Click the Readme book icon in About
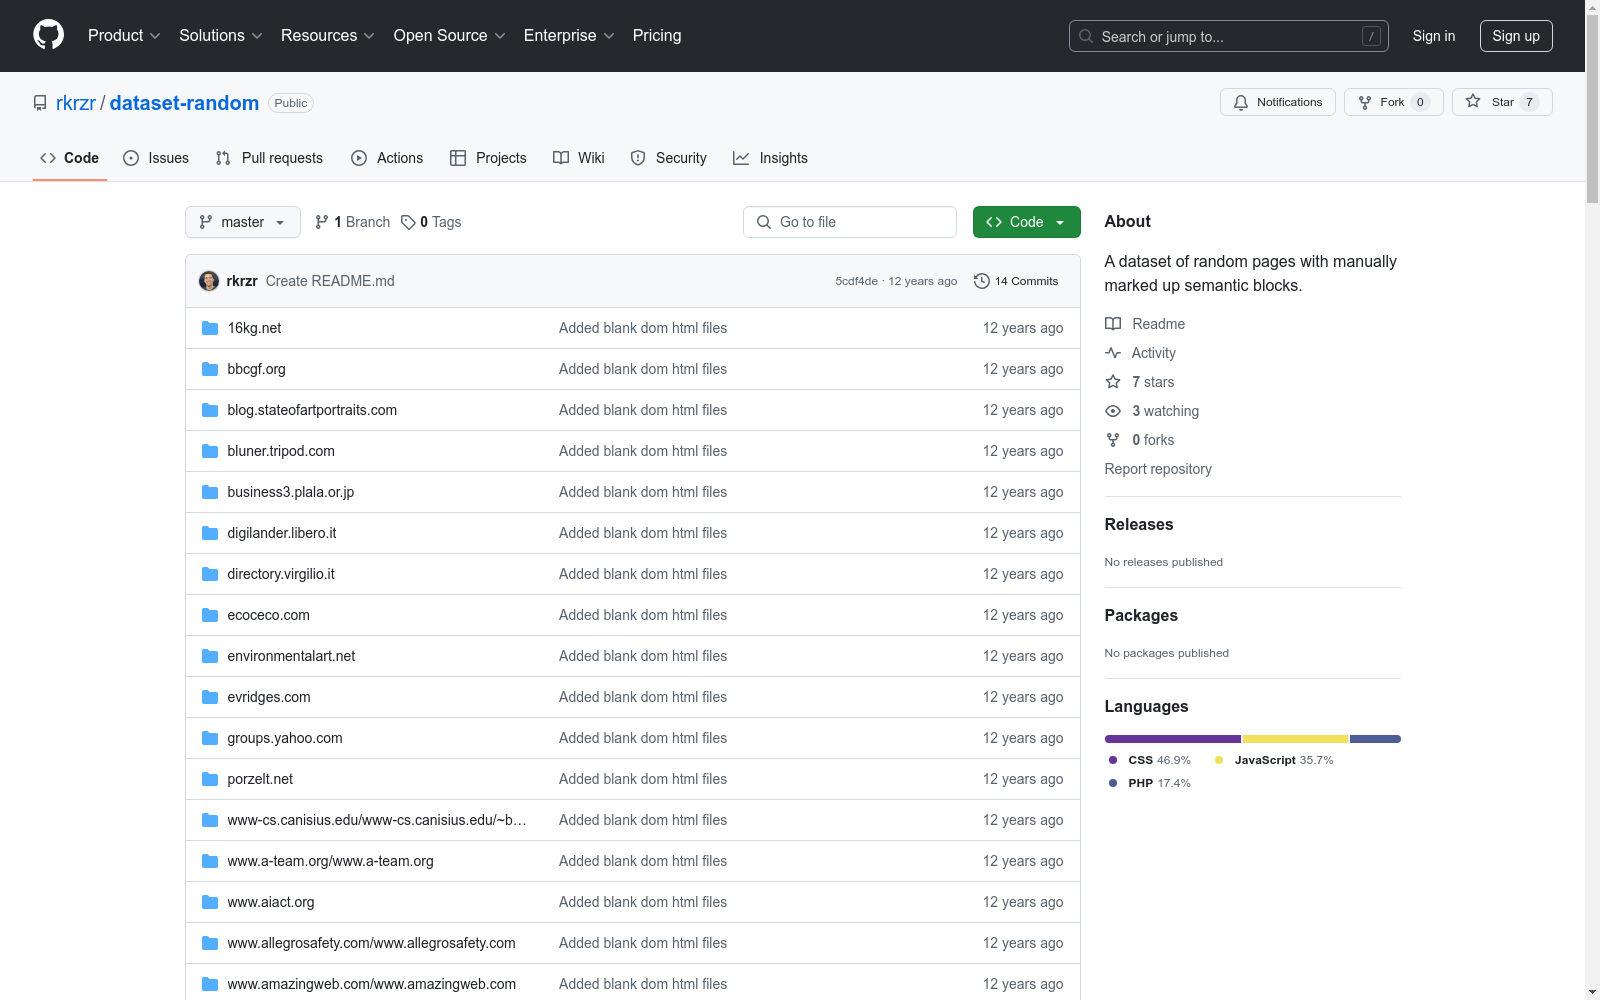 coord(1113,324)
